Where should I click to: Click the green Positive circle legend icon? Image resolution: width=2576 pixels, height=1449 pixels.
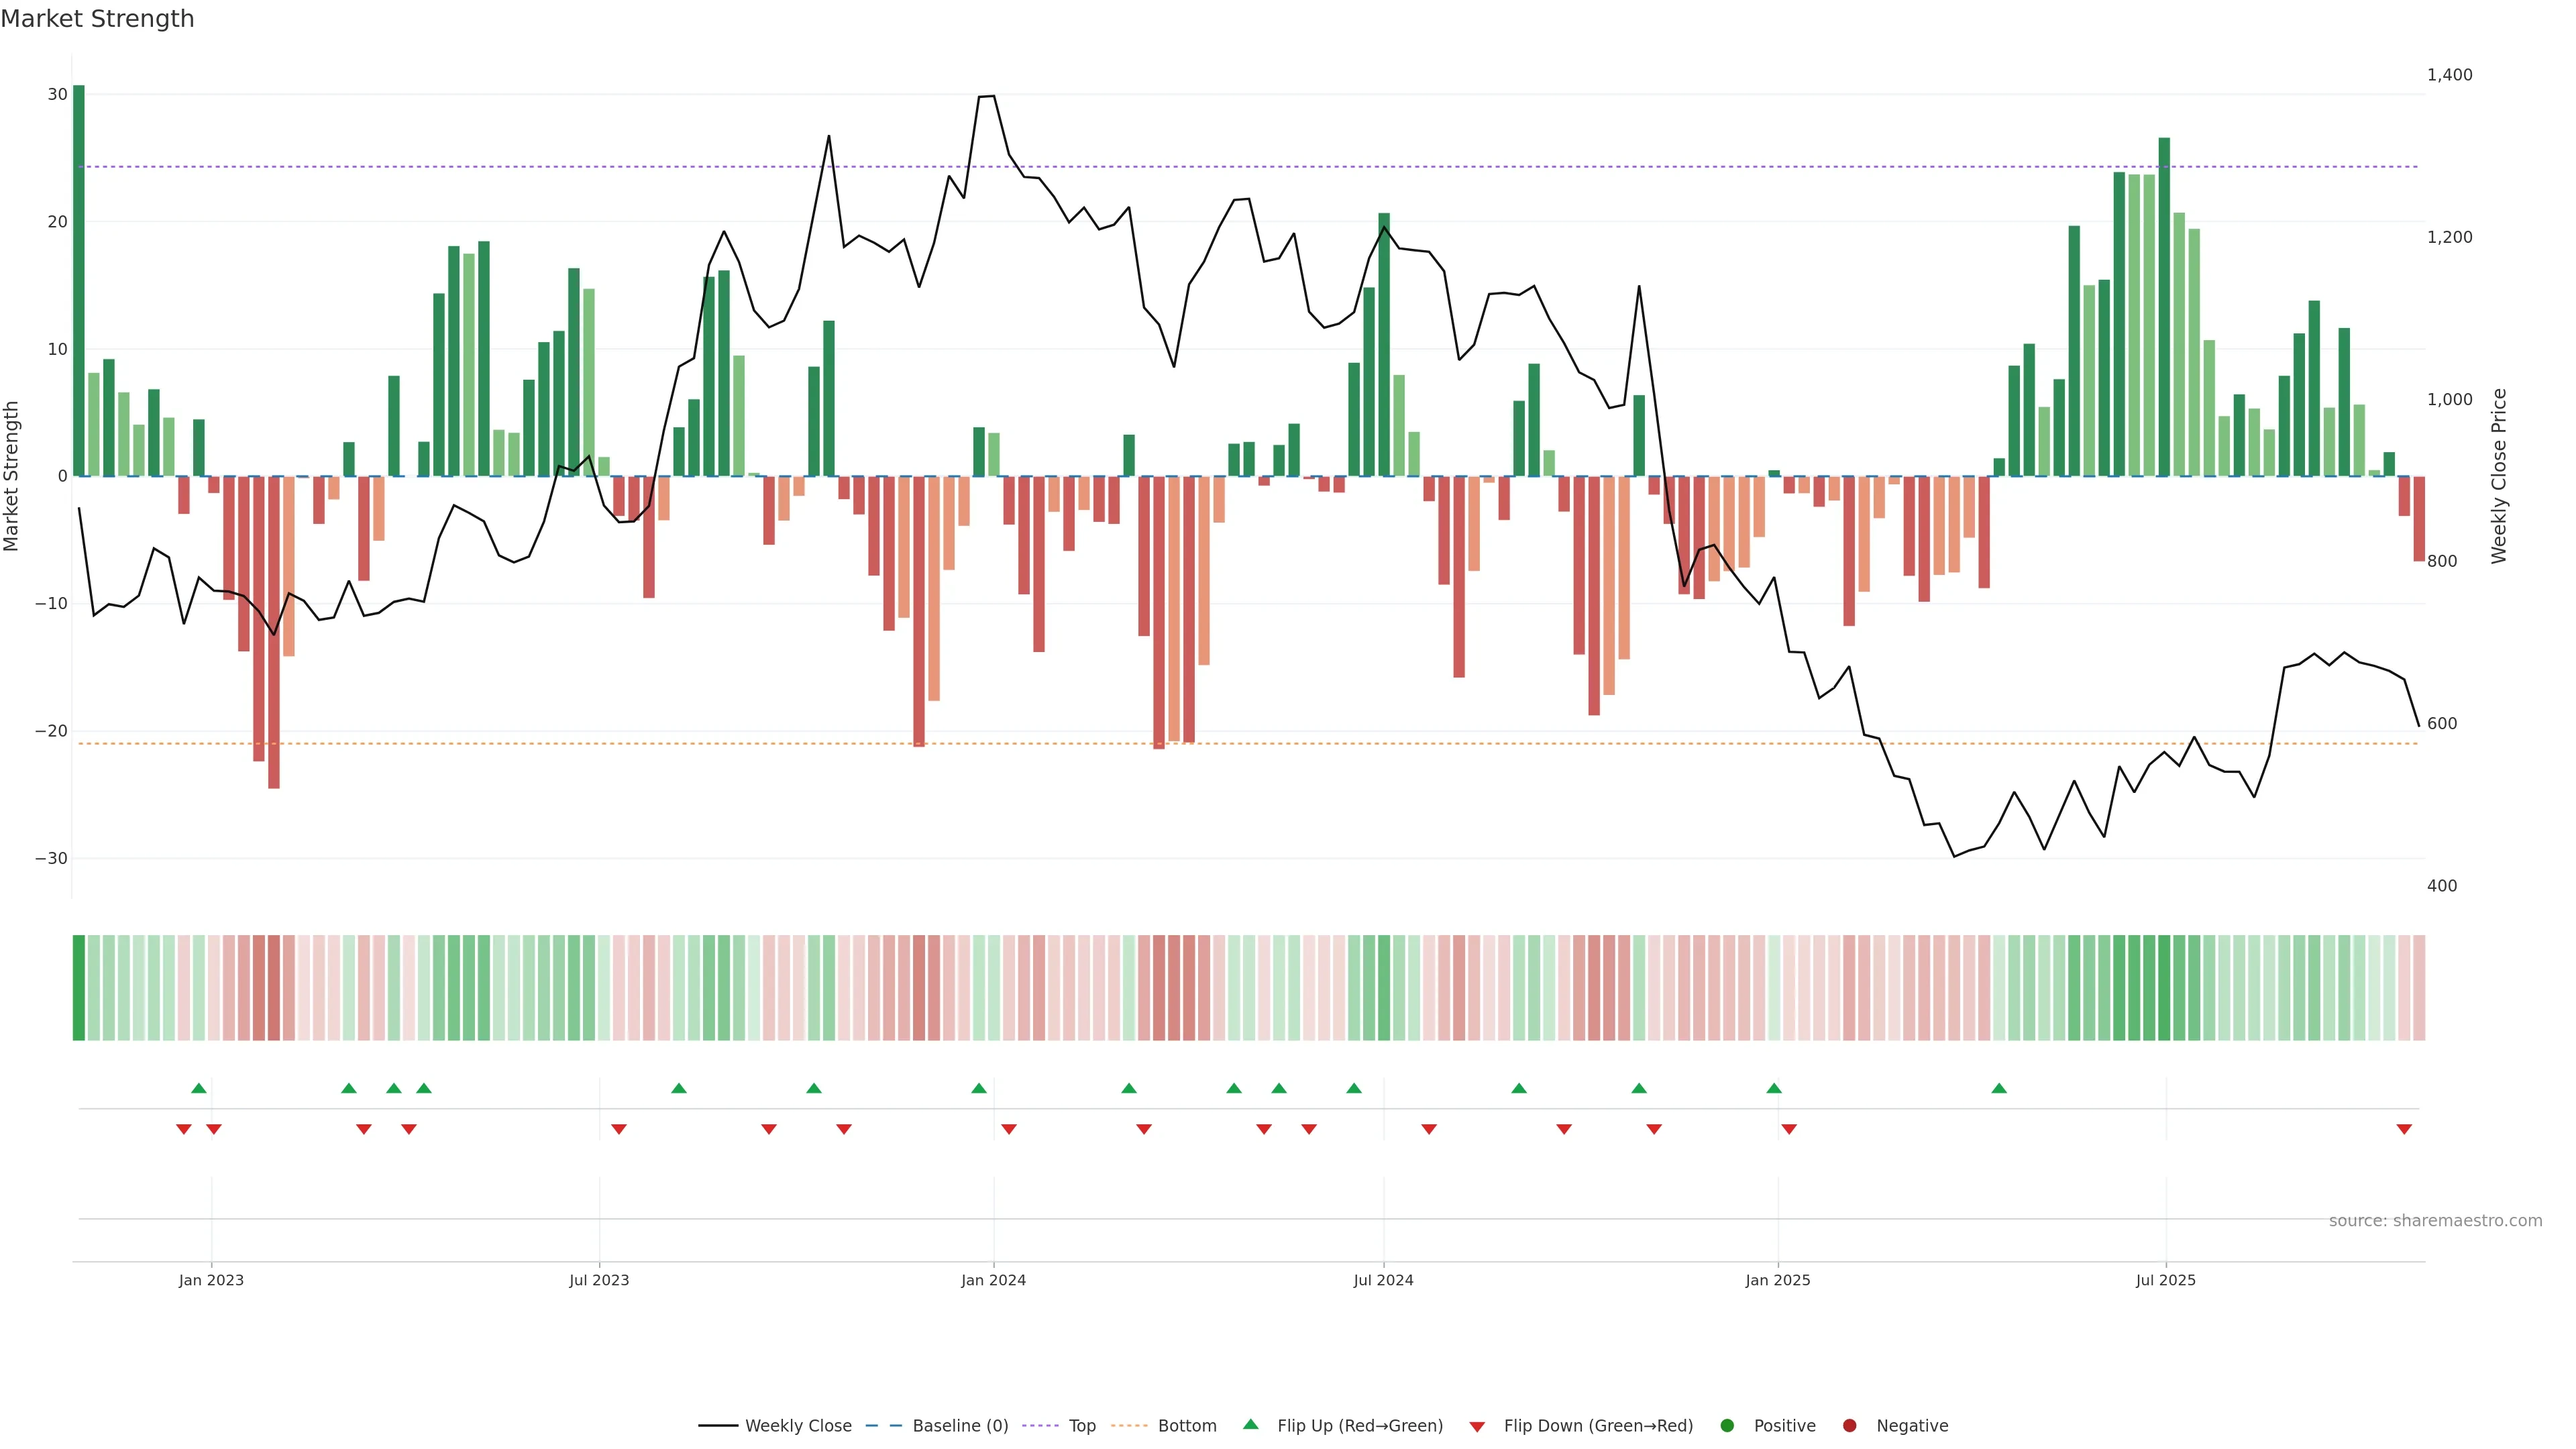pyautogui.click(x=1727, y=1426)
